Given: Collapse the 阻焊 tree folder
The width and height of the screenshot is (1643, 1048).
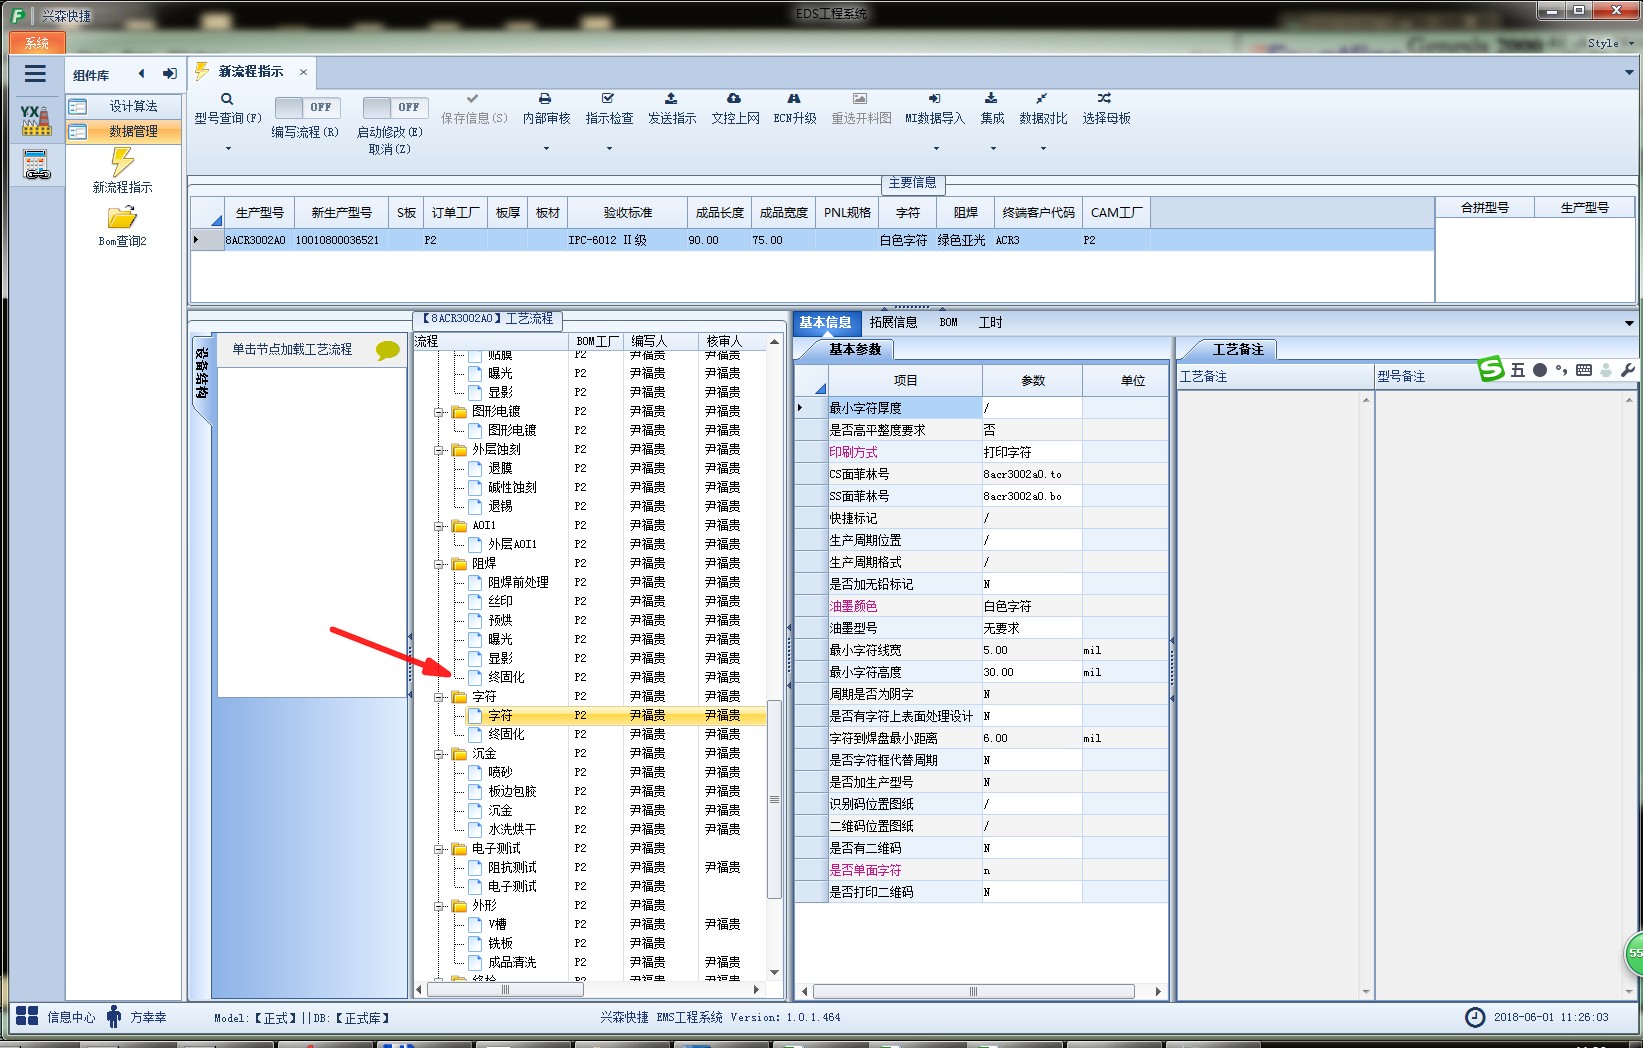Looking at the screenshot, I should click(x=438, y=564).
